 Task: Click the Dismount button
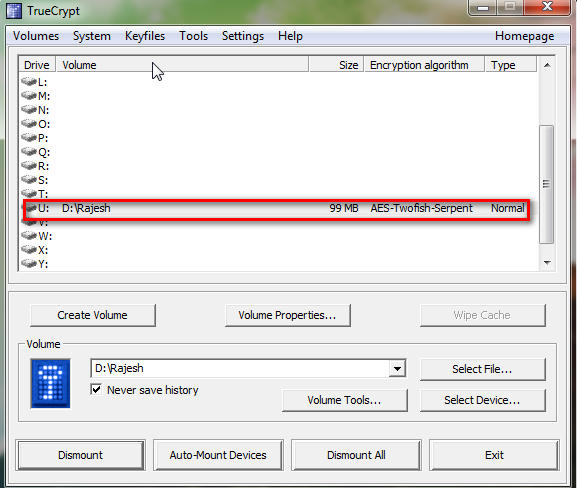[x=81, y=455]
